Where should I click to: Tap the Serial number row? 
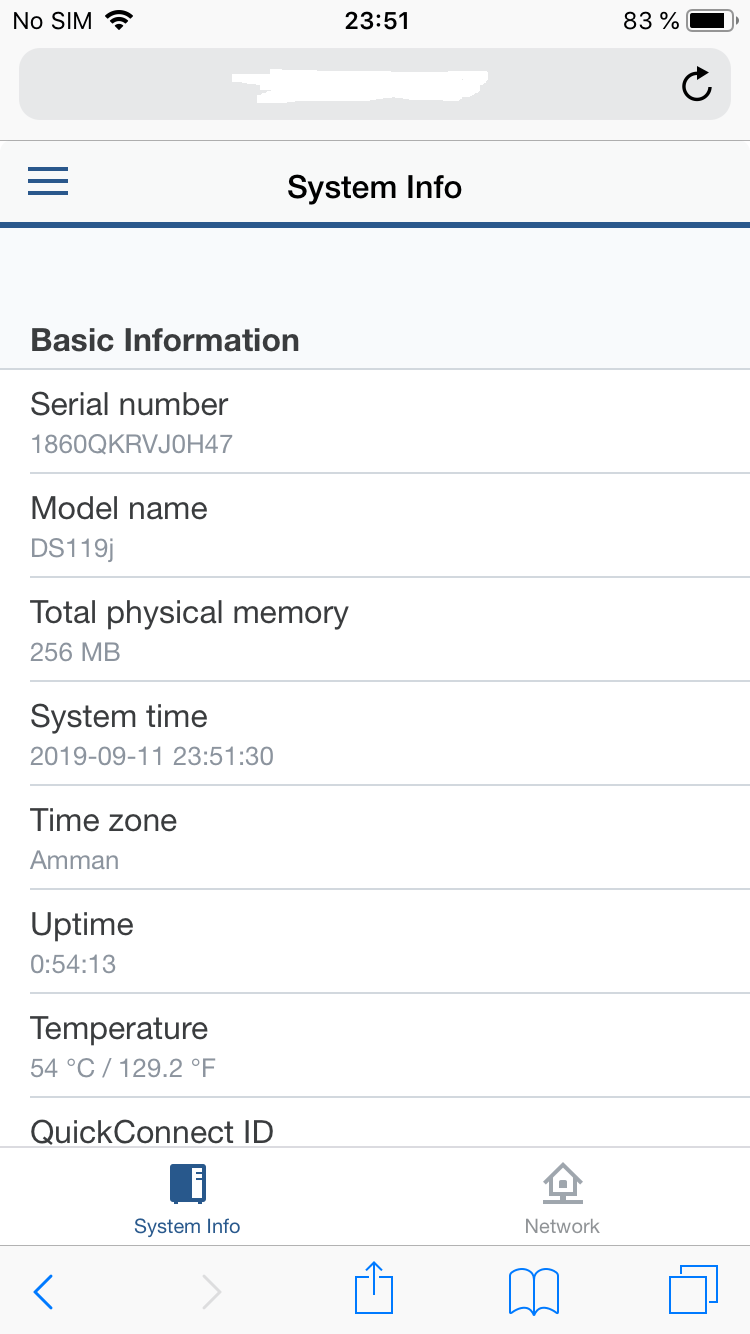[x=375, y=422]
